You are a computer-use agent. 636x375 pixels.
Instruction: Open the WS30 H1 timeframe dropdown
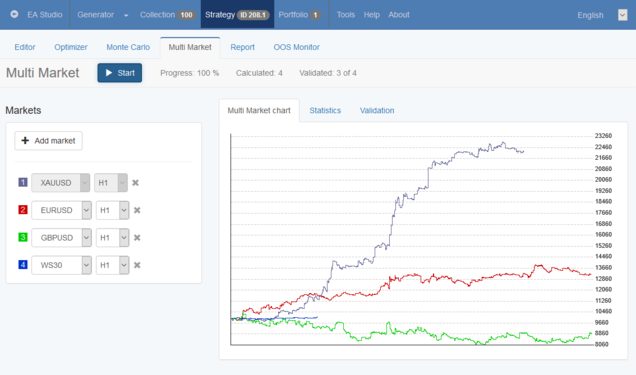click(112, 265)
